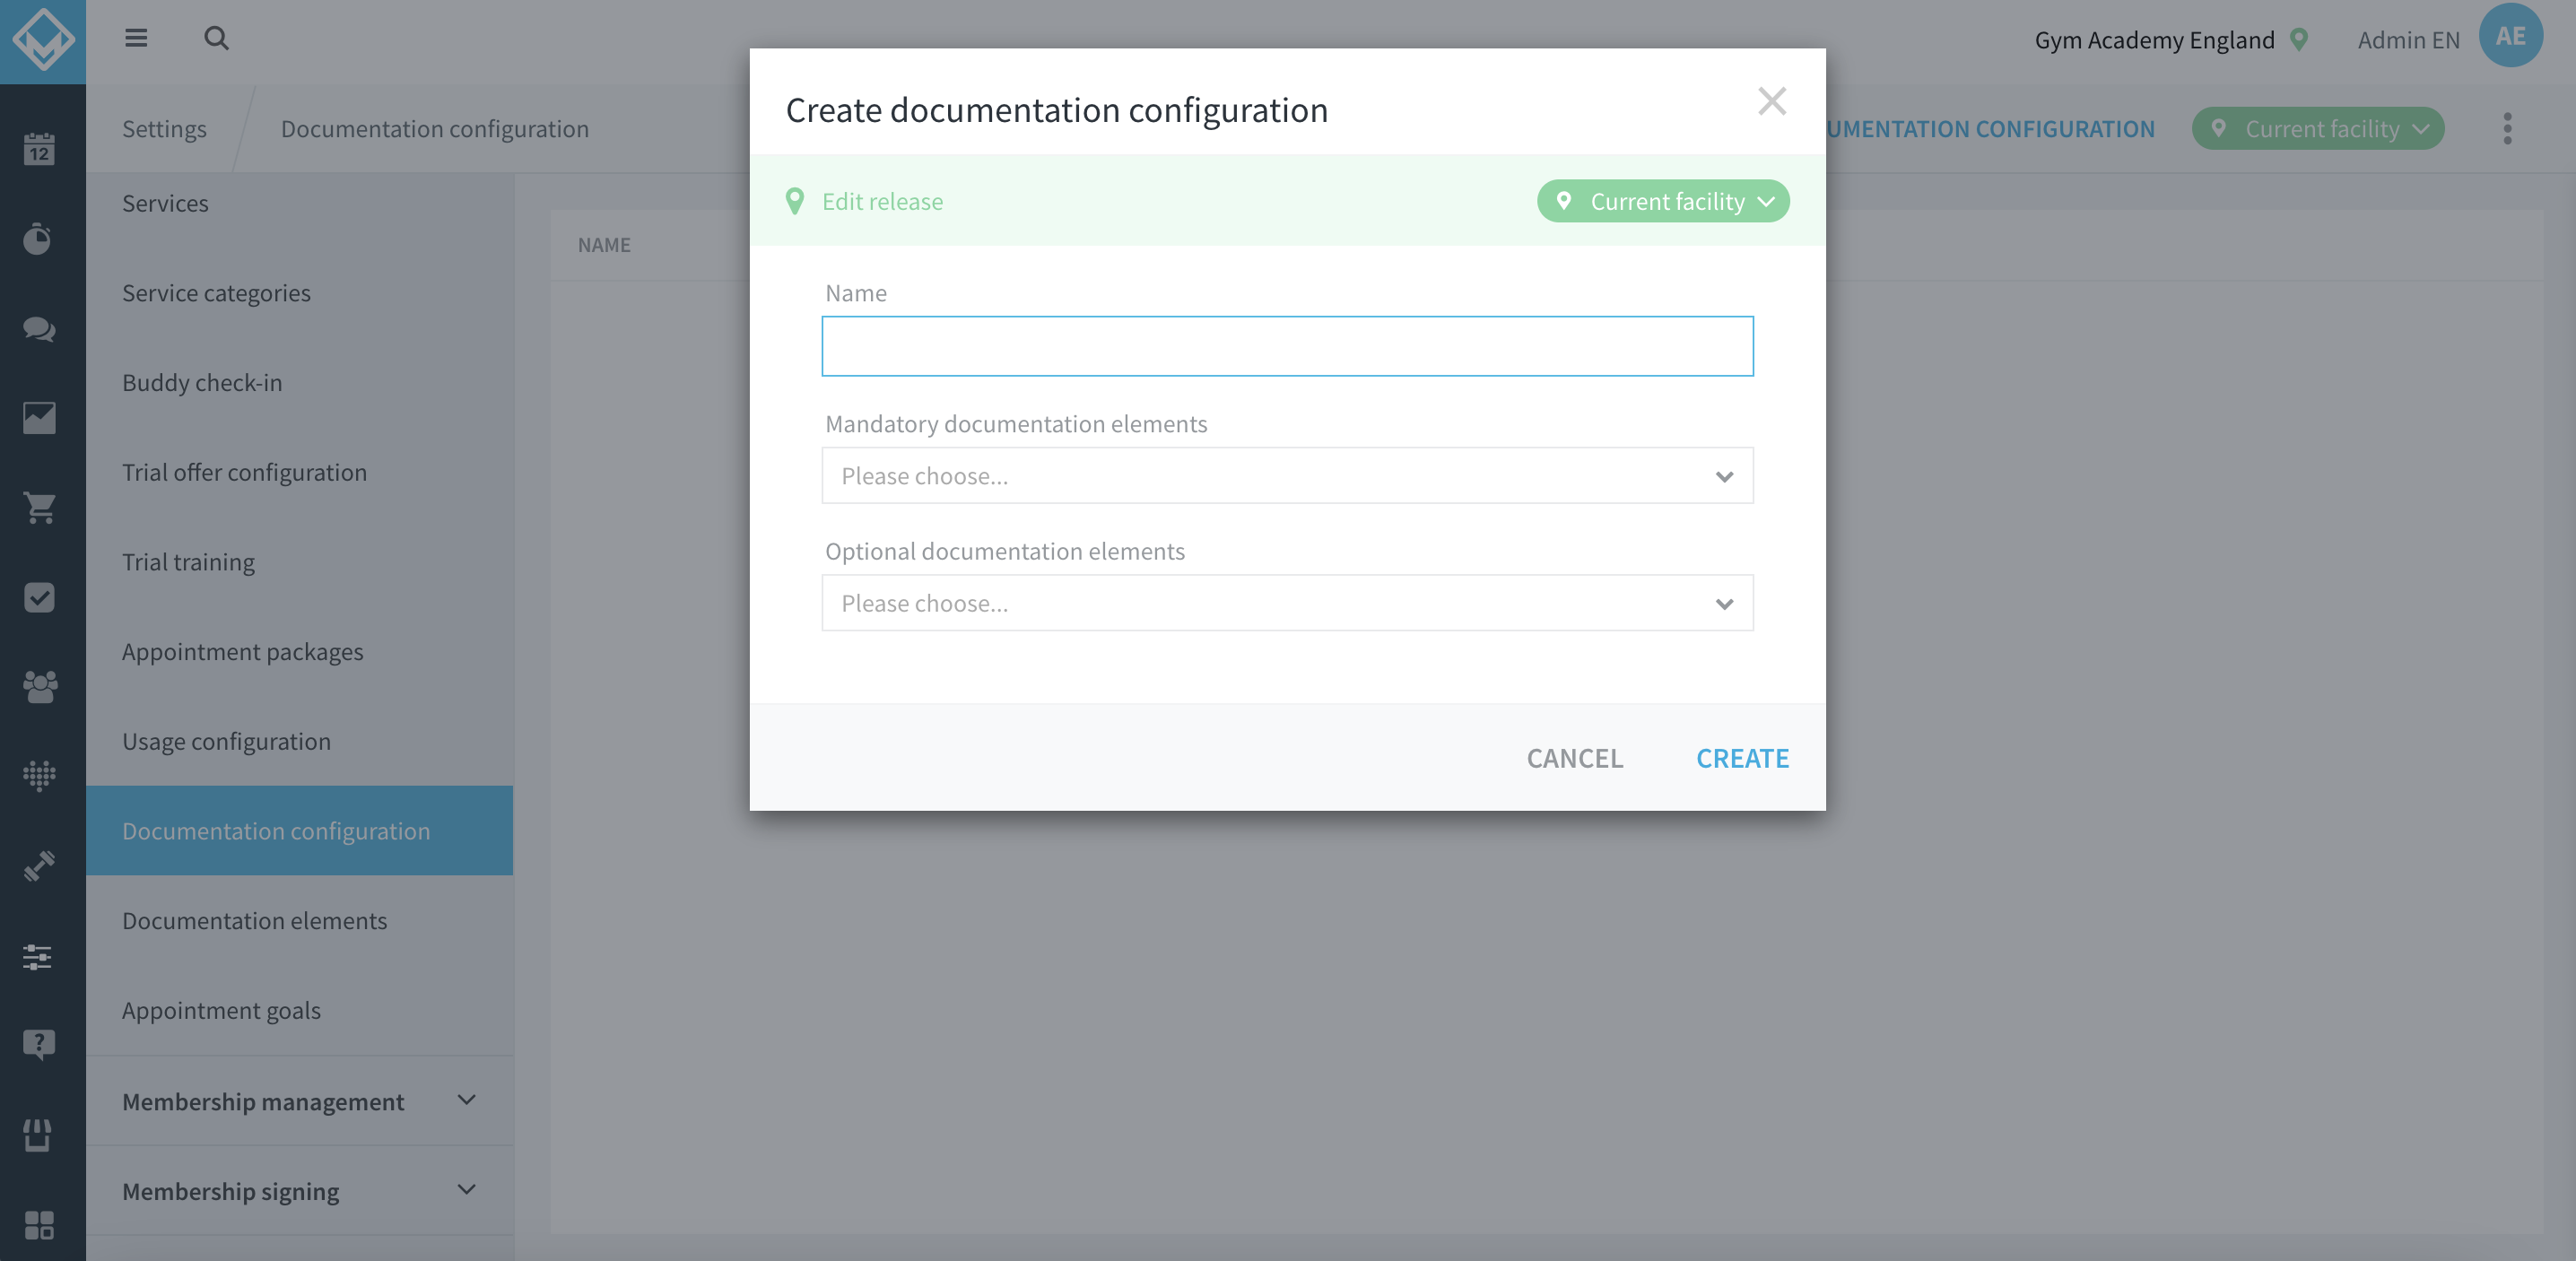Click the location pin next to Gym Academy England
Screen dimensions: 2576x1261
point(2299,40)
